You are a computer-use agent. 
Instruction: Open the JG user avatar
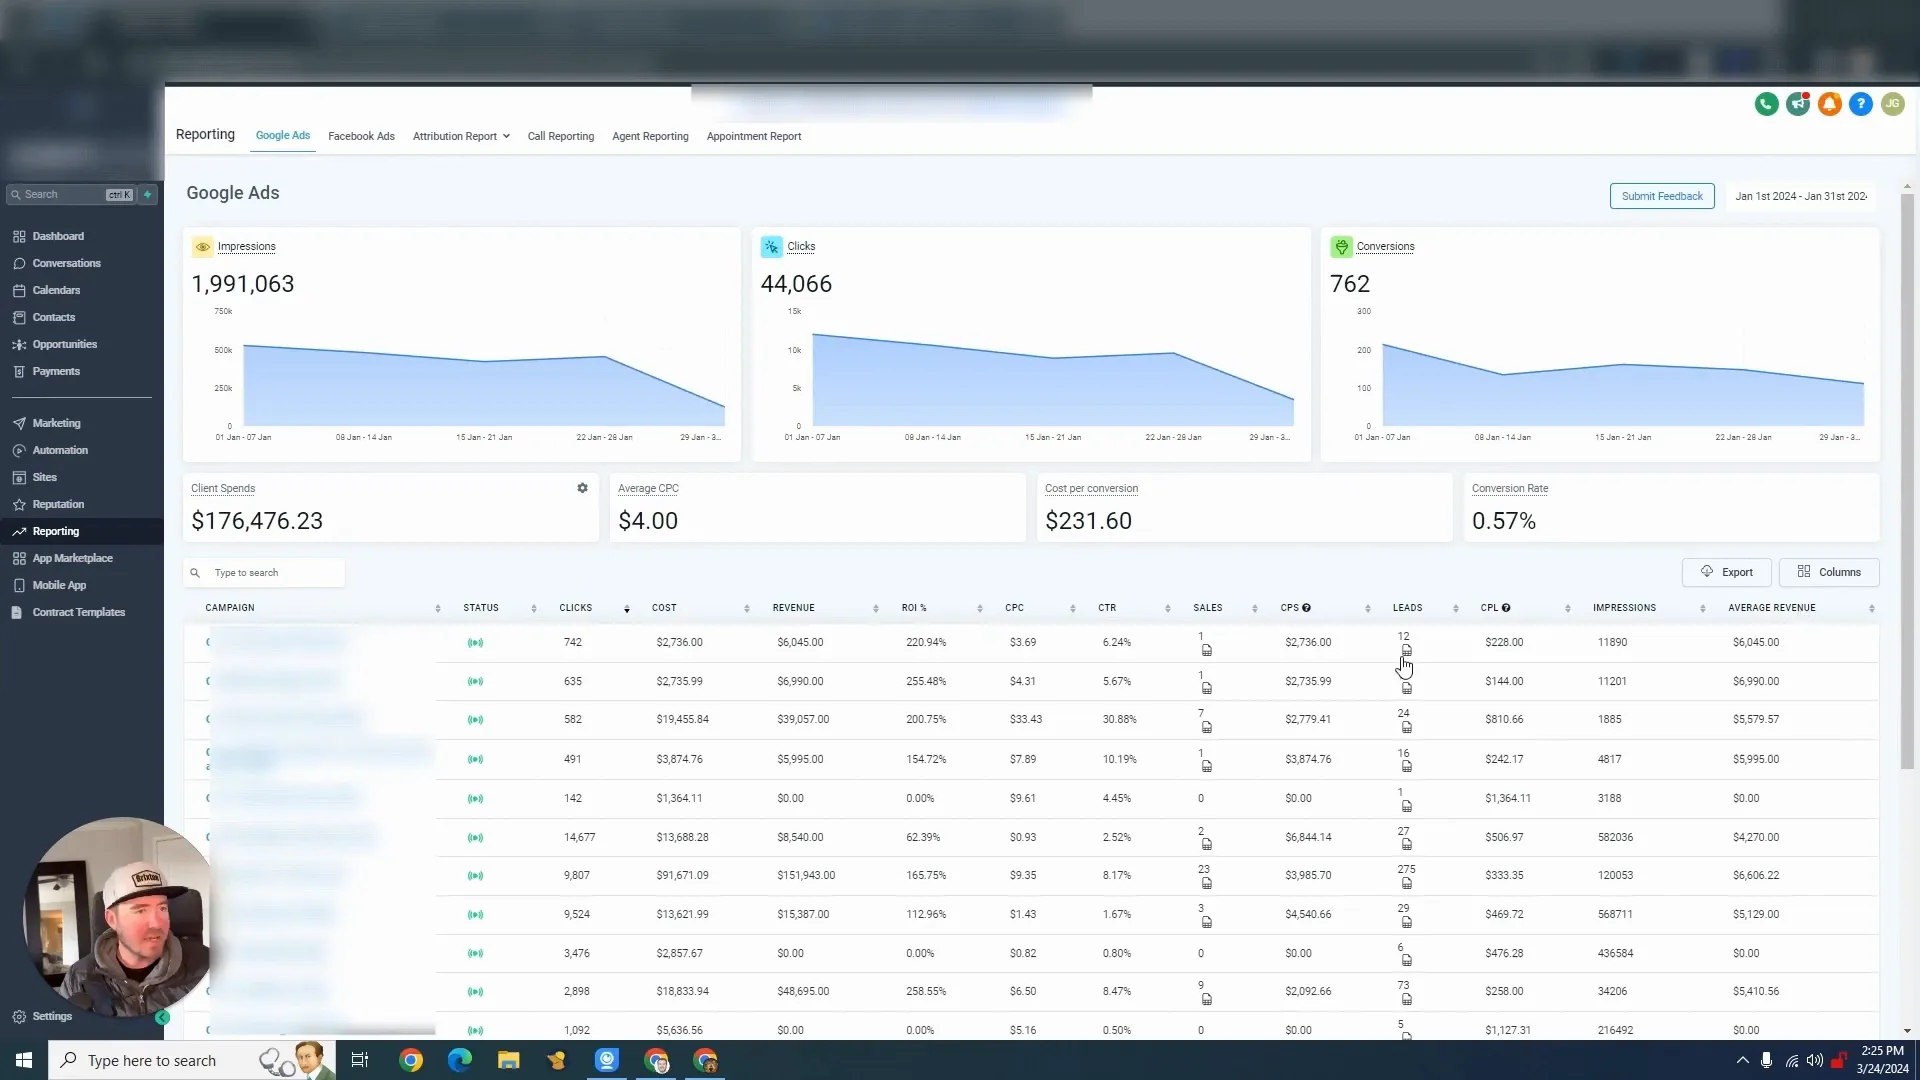point(1892,104)
